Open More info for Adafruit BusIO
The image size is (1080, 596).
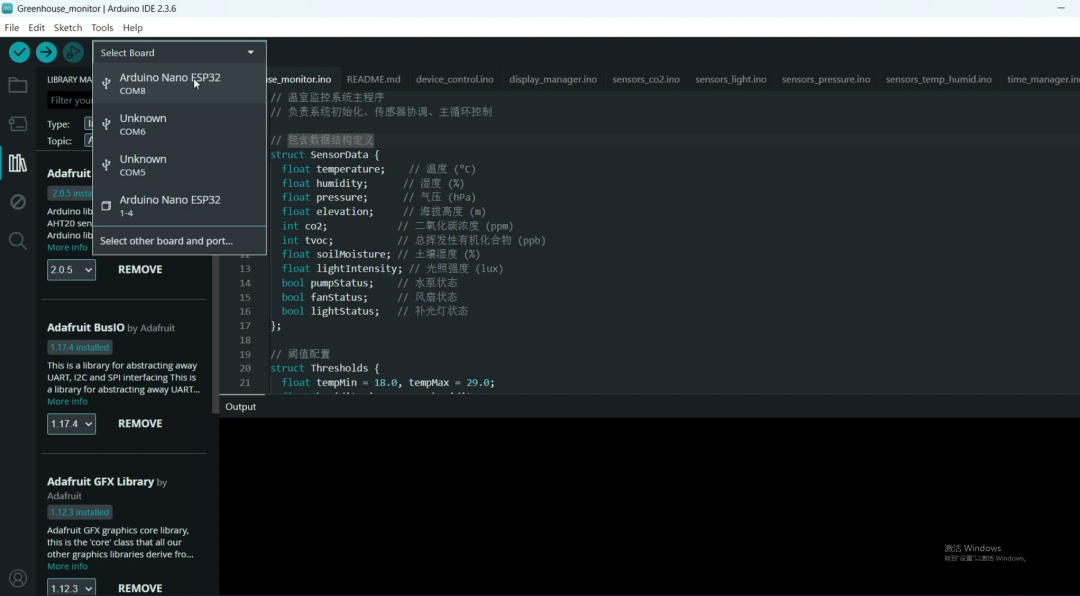tap(68, 401)
